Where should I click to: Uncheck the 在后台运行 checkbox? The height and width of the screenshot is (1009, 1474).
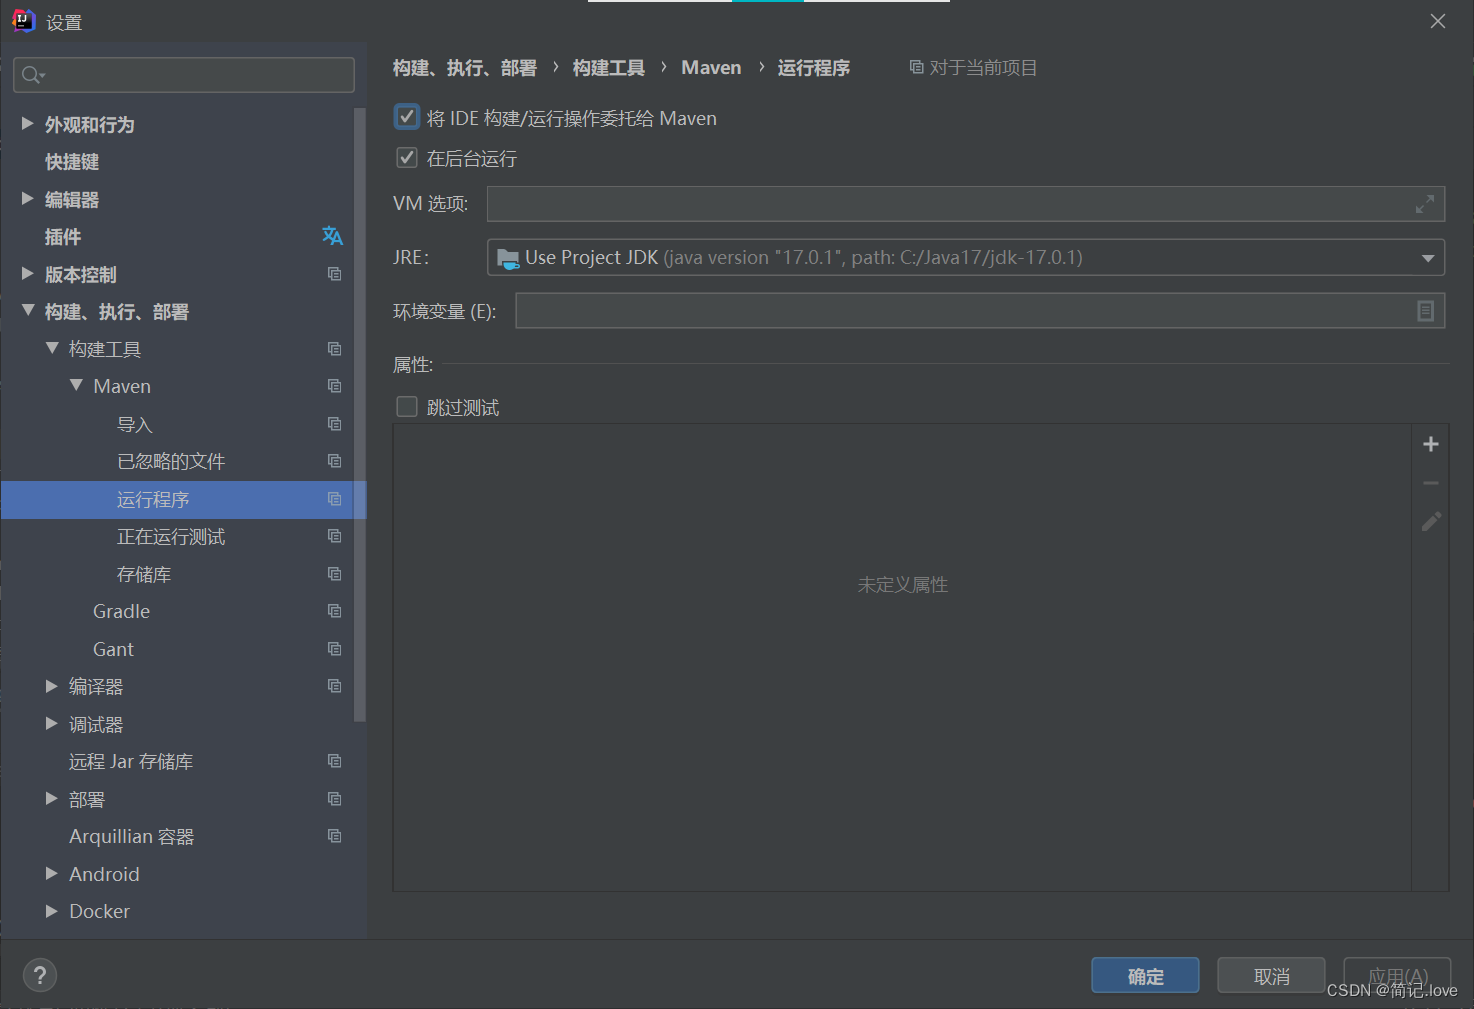406,157
